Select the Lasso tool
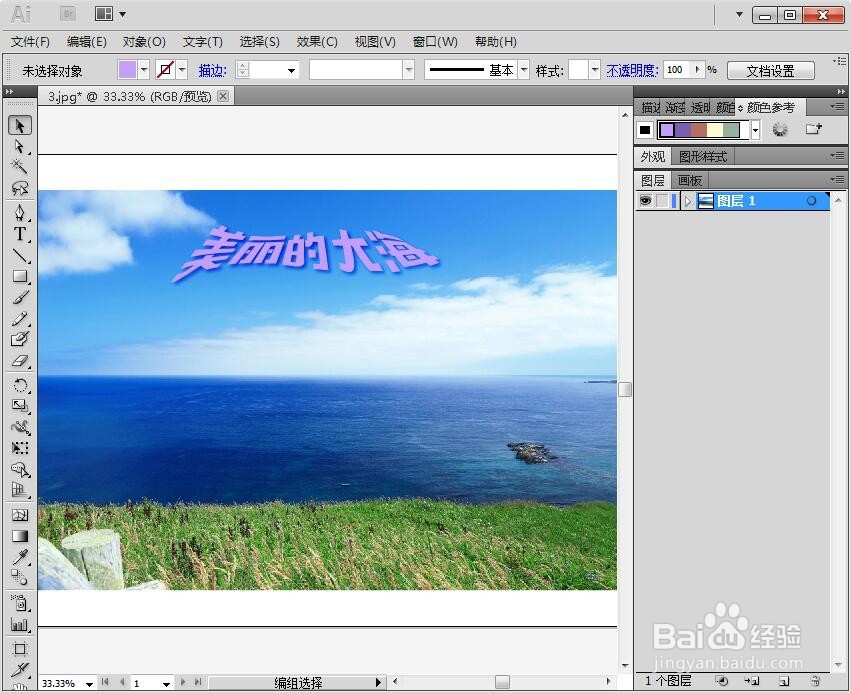Screen dimensions: 851x693 click(20, 188)
